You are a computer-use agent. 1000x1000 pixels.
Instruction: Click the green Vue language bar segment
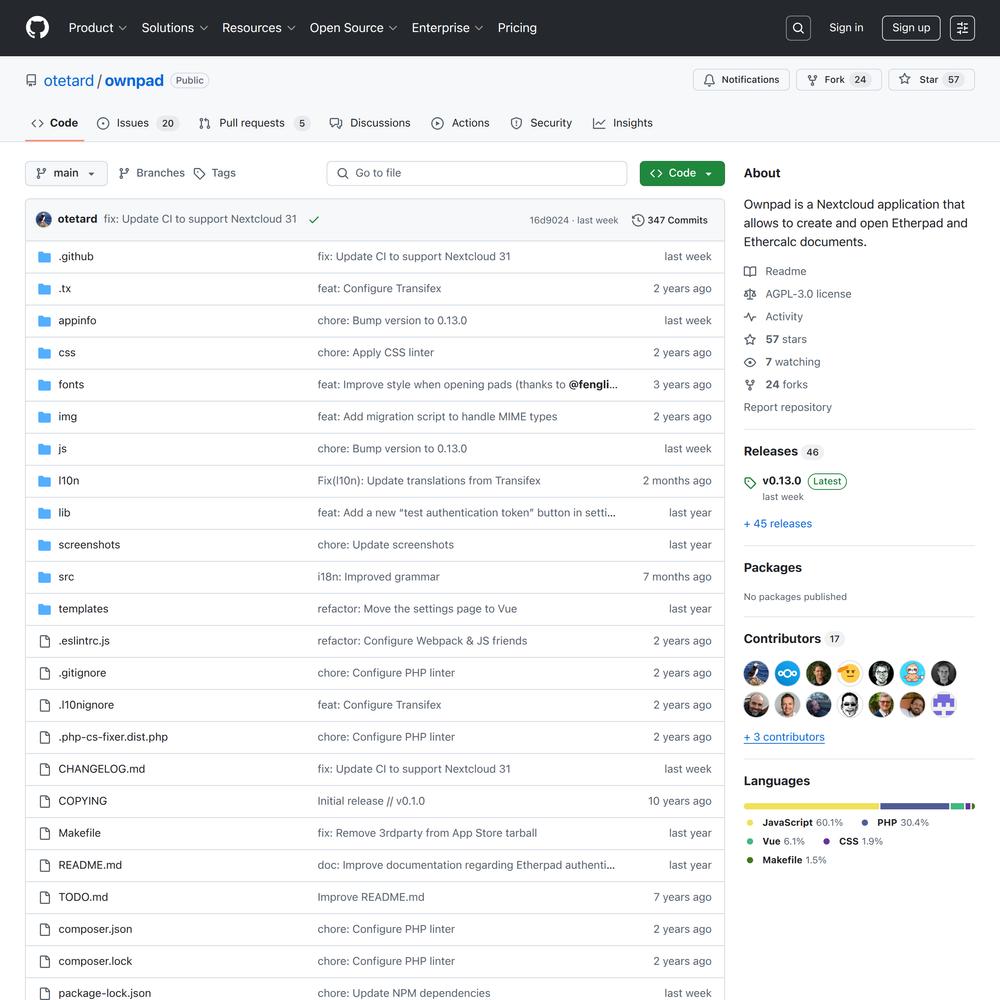point(957,807)
